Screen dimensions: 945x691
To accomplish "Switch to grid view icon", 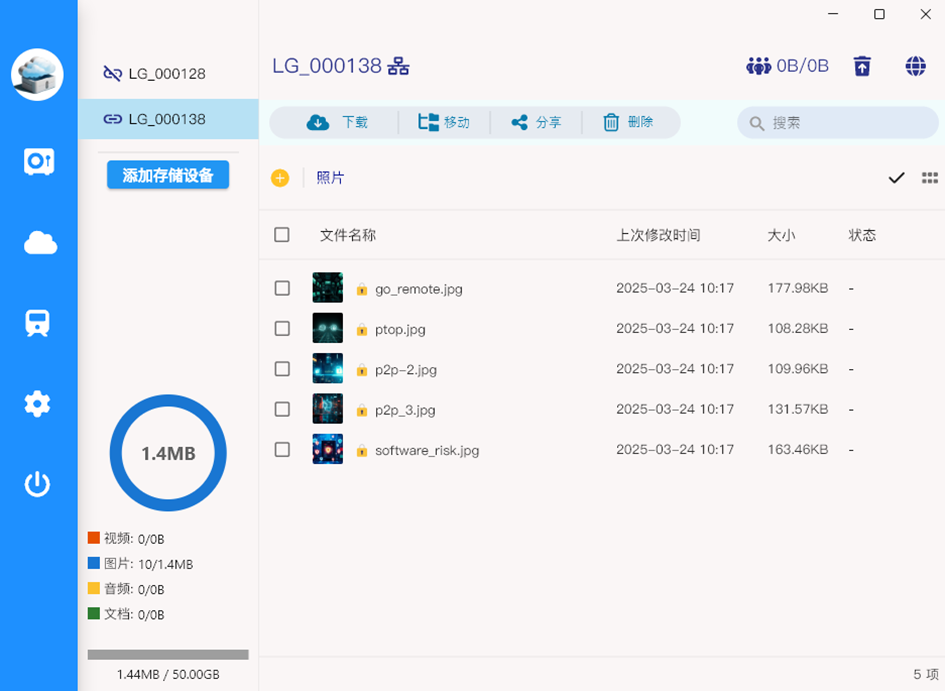I will tap(929, 178).
